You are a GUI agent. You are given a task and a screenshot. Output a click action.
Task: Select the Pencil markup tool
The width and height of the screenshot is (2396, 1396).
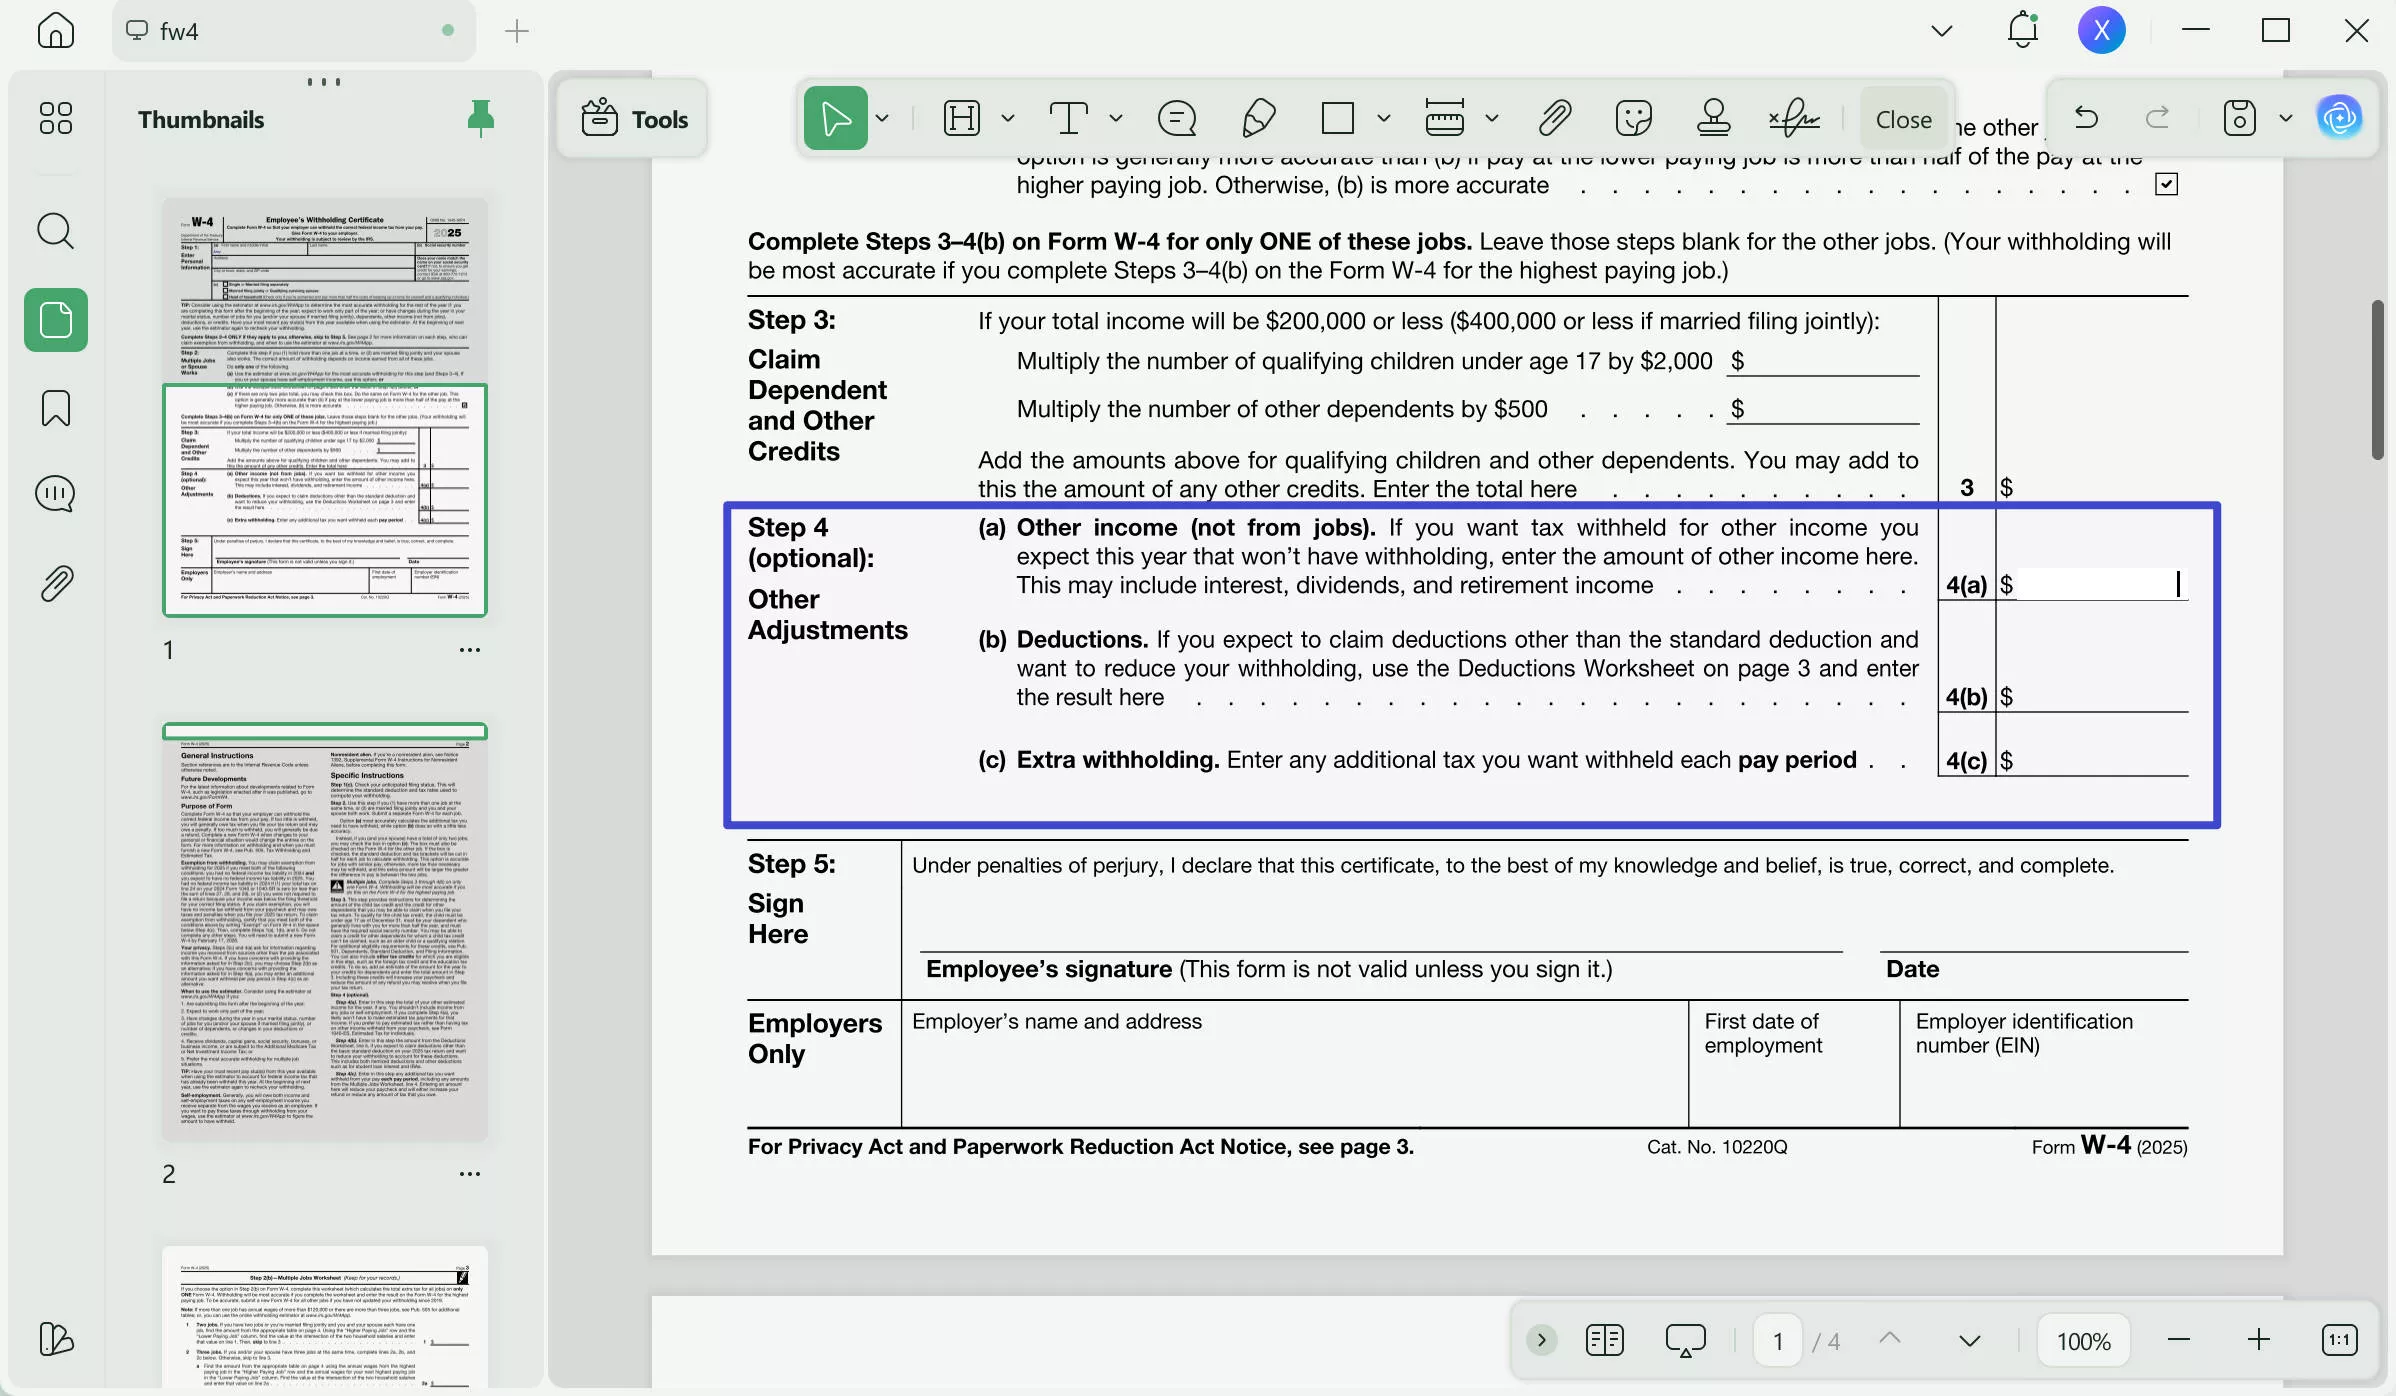point(1259,117)
